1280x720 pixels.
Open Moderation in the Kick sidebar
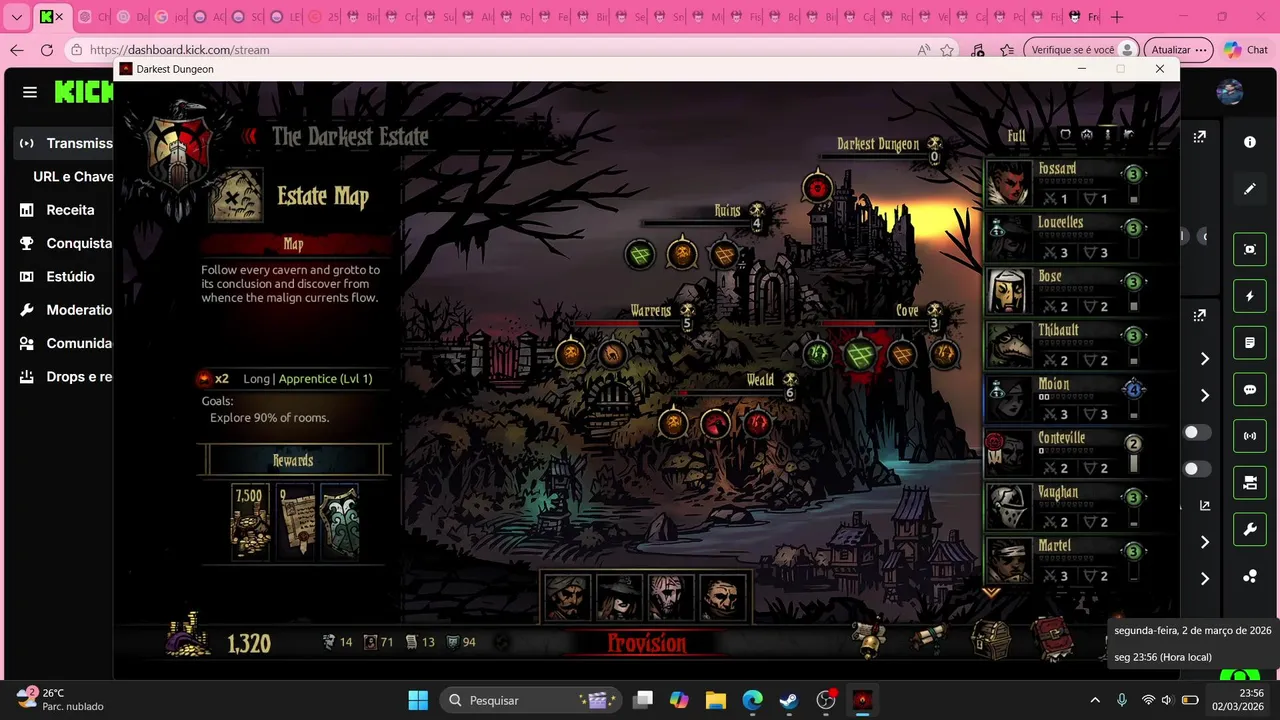point(64,310)
